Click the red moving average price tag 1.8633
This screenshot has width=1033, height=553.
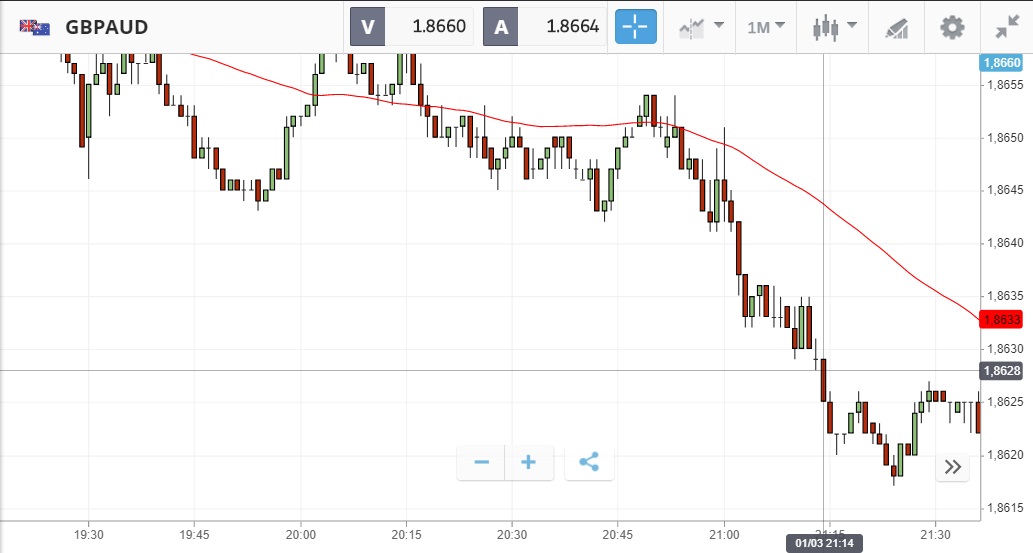(x=1001, y=320)
